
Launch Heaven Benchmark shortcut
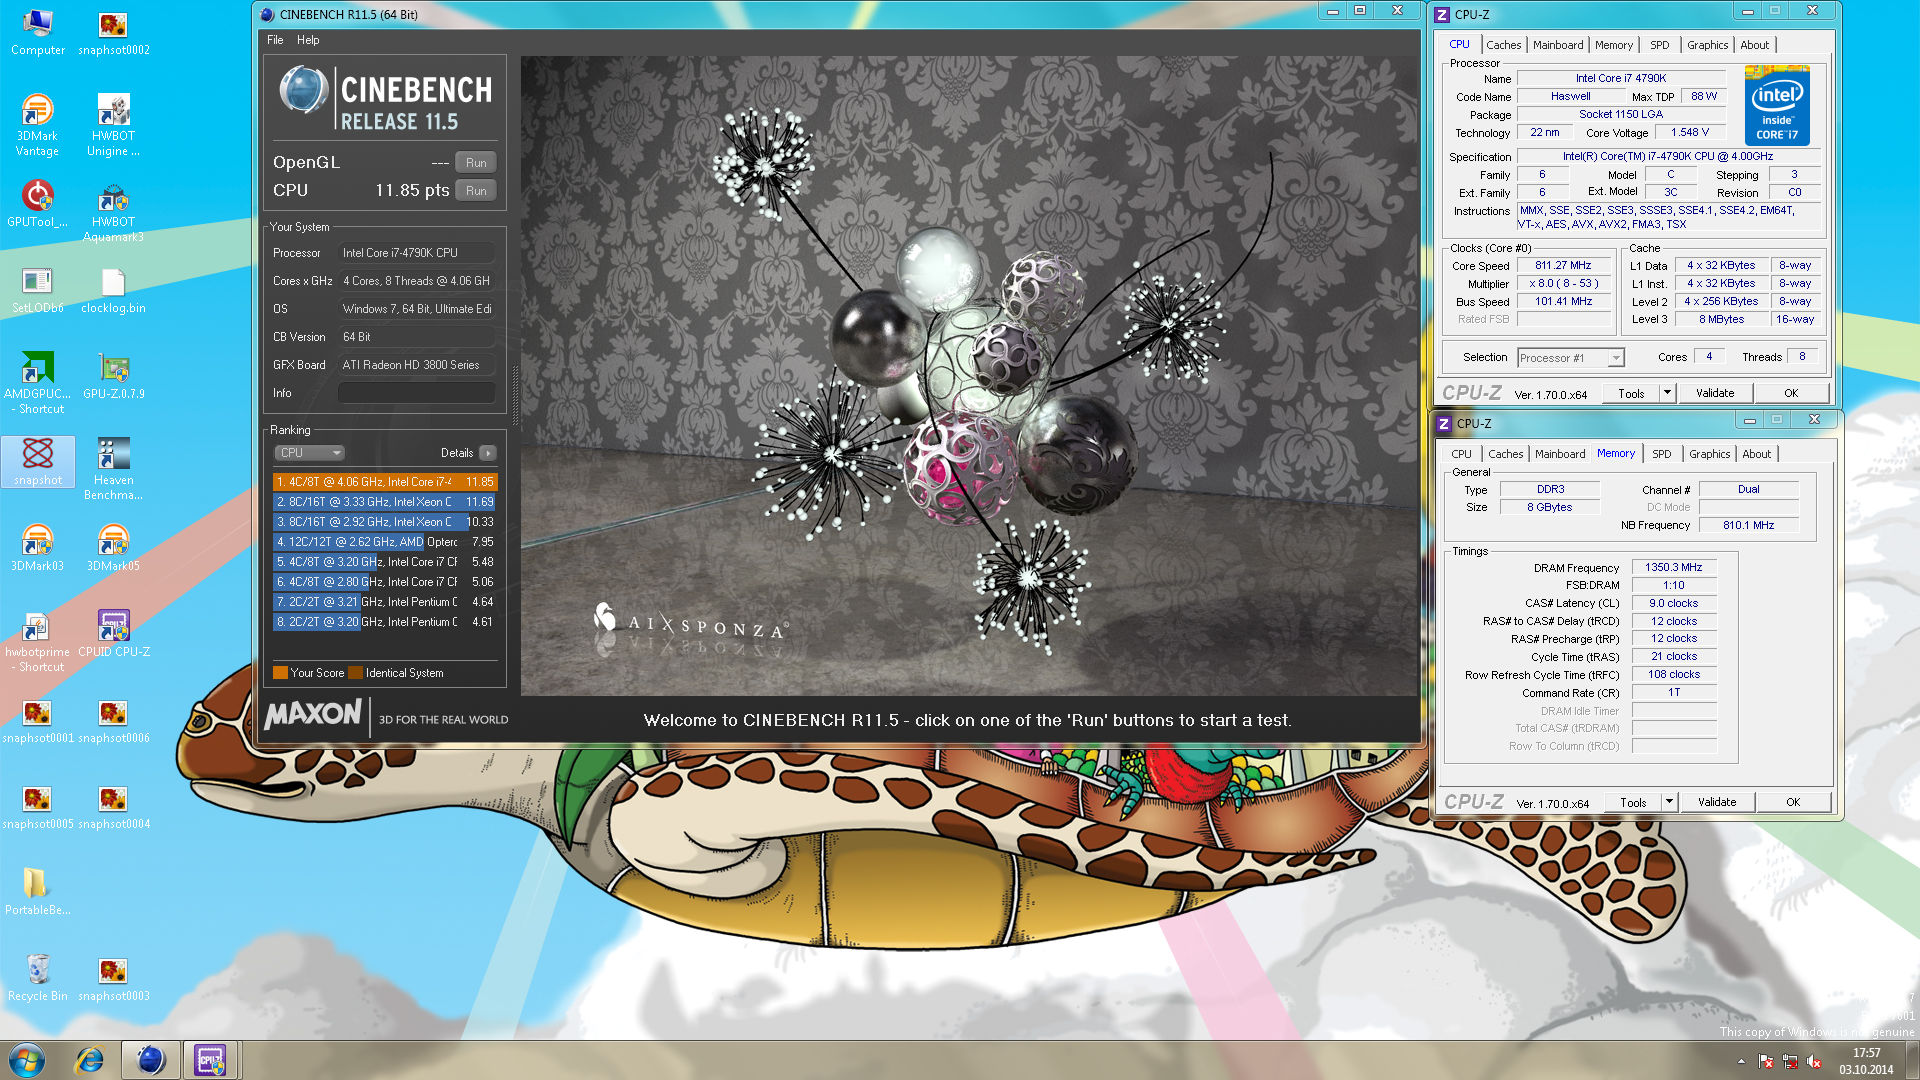click(114, 469)
